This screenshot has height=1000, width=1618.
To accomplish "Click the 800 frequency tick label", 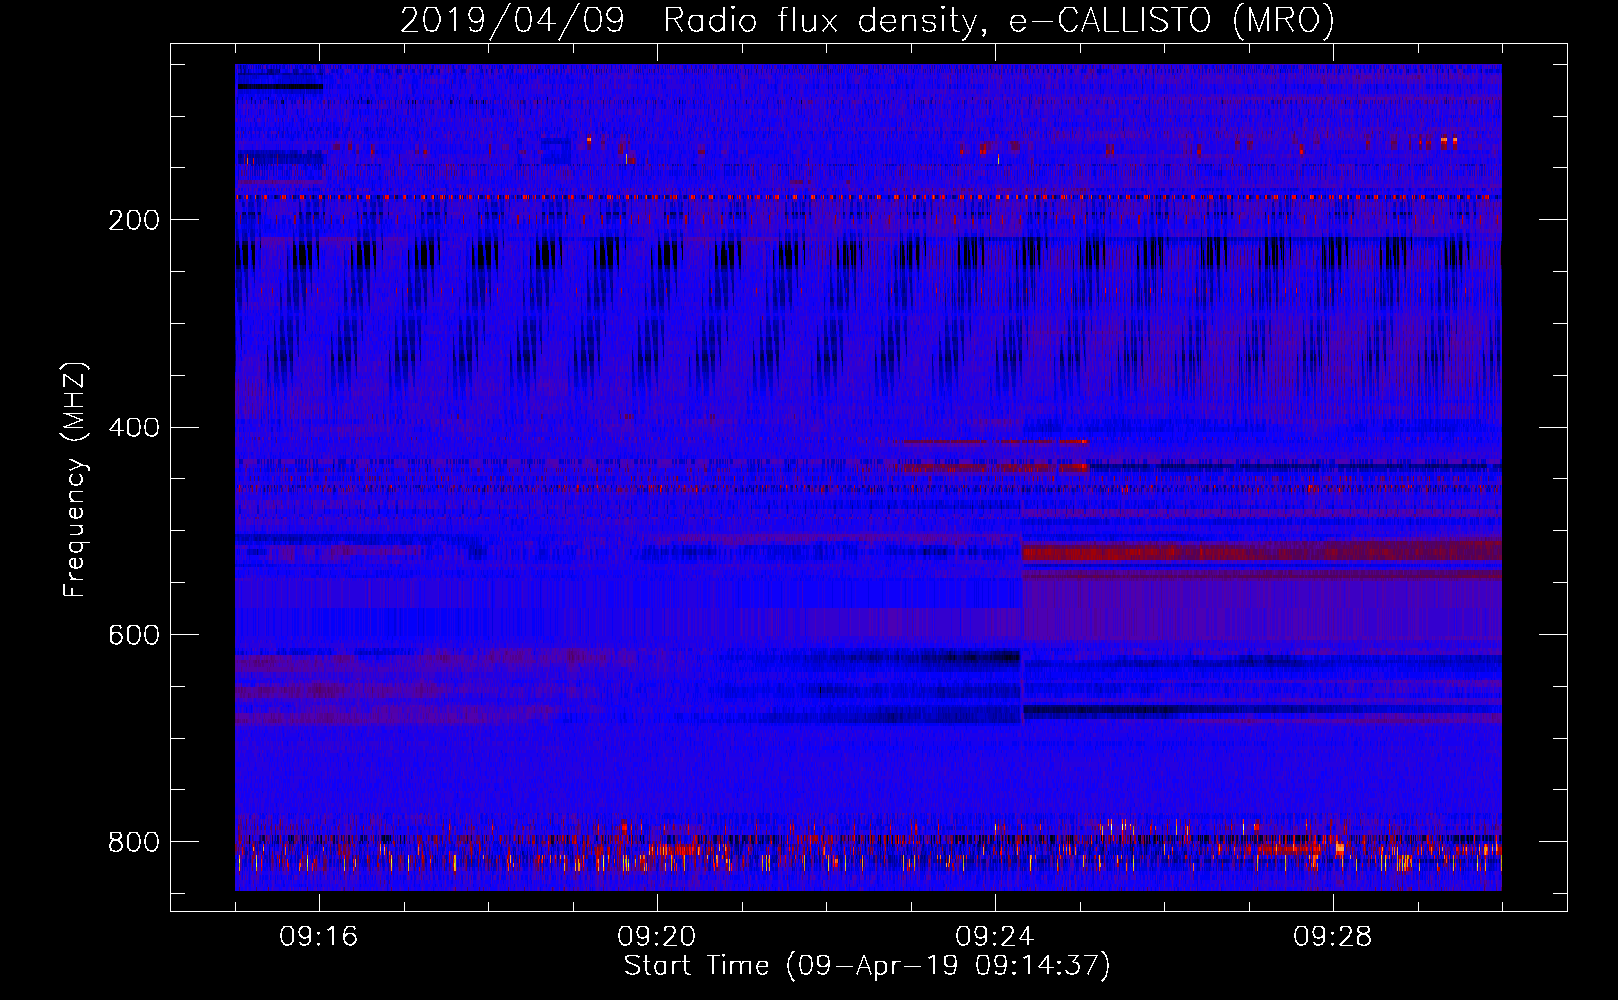I will click(x=134, y=842).
